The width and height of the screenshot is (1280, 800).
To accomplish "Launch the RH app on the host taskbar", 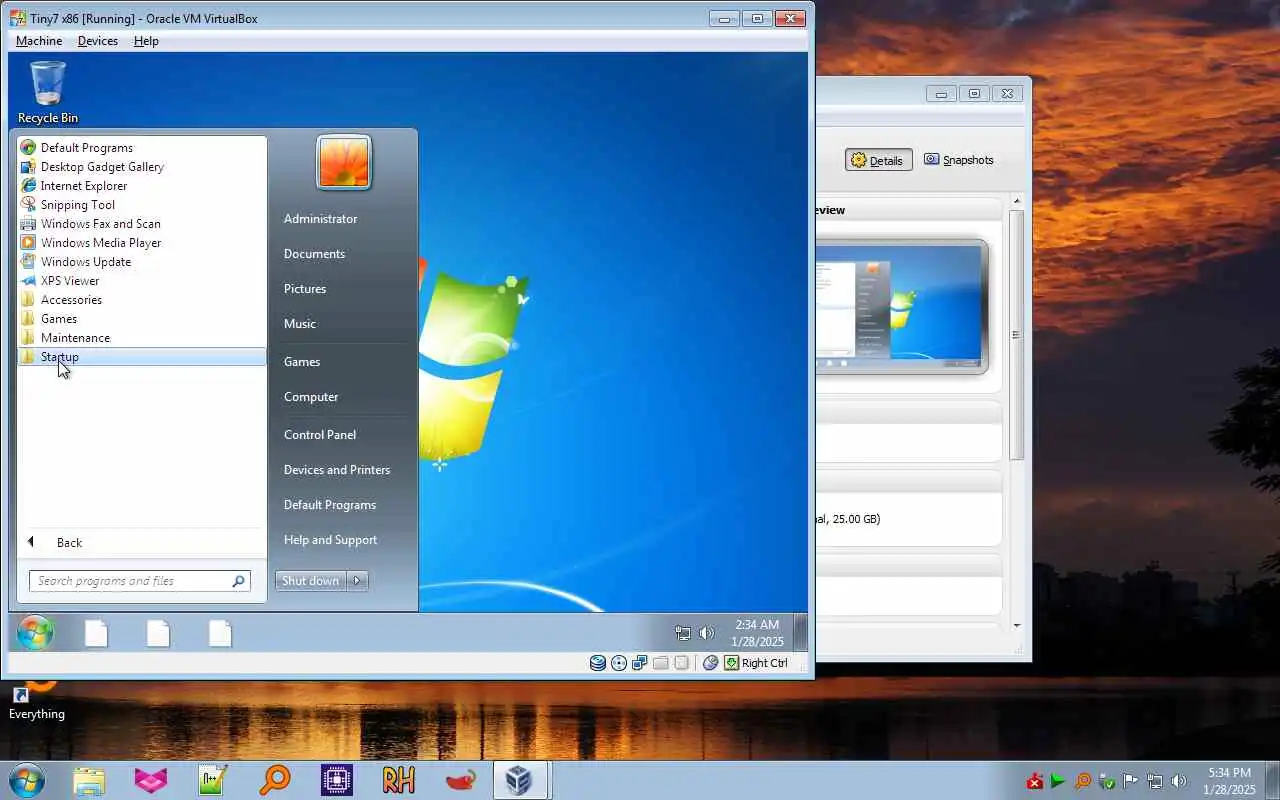I will pos(399,780).
